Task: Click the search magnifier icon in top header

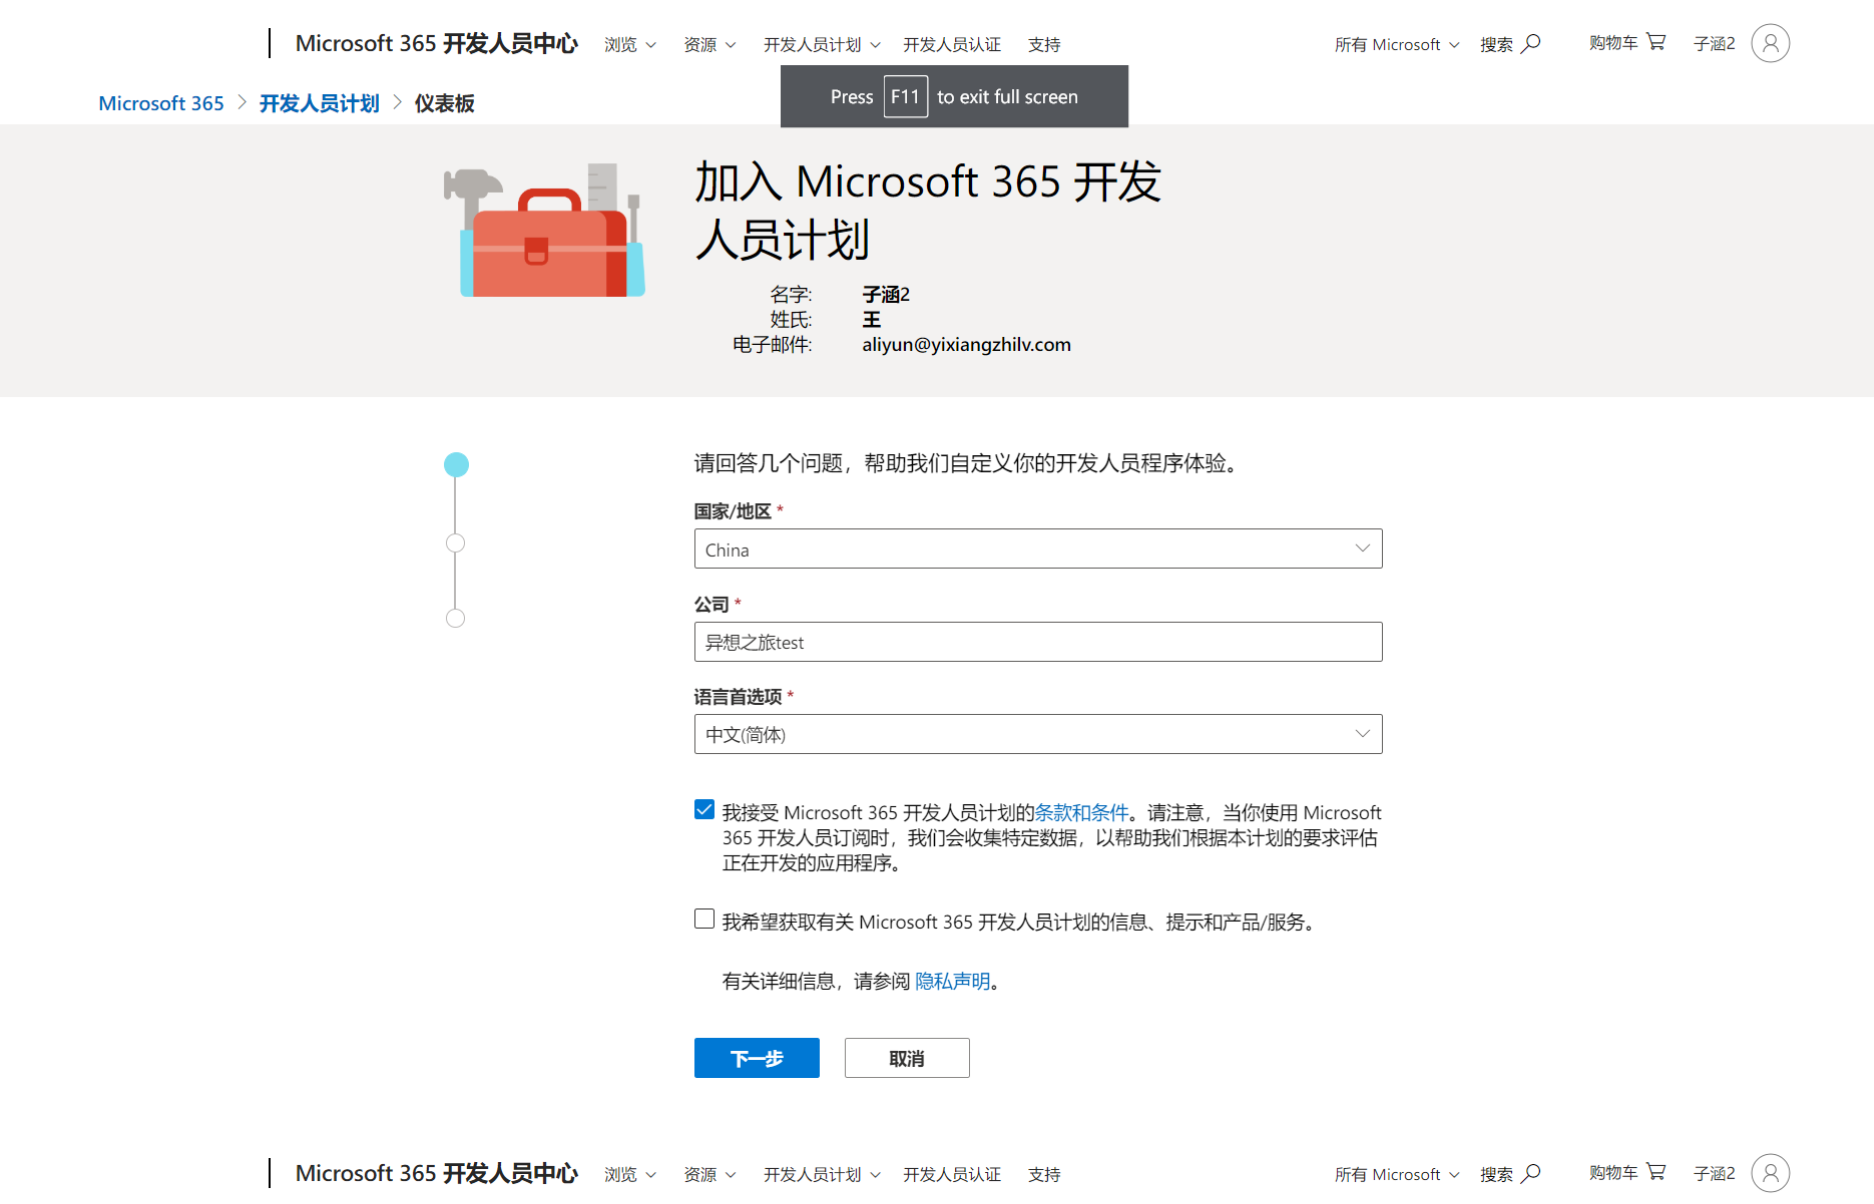Action: (x=1531, y=43)
